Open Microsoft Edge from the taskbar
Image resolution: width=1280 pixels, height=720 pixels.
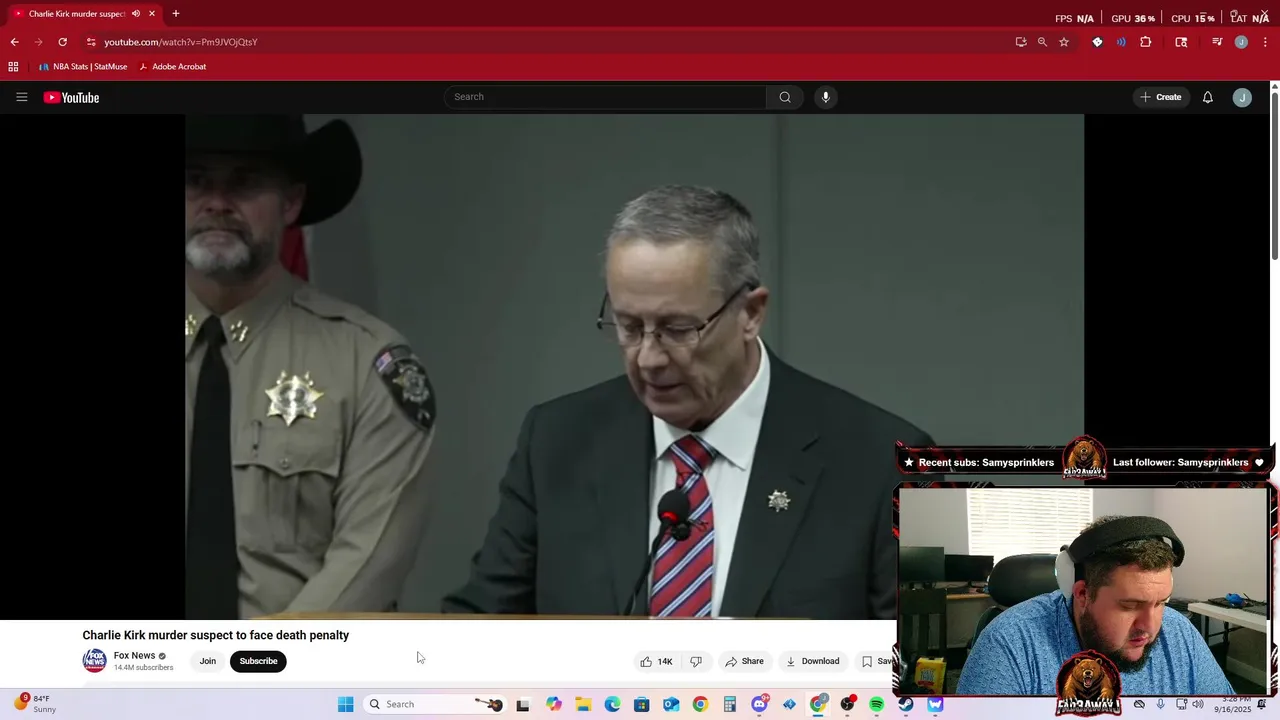click(x=612, y=704)
